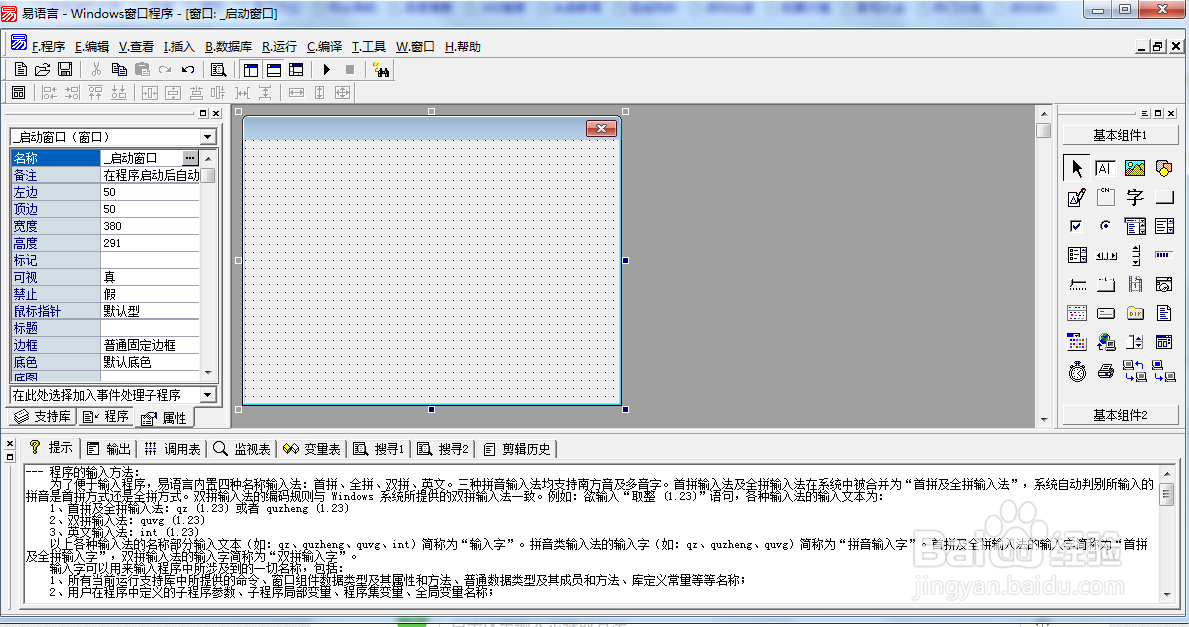Viewport: 1189px width, 627px height.
Task: Open the V.查看 menu
Action: [x=136, y=46]
